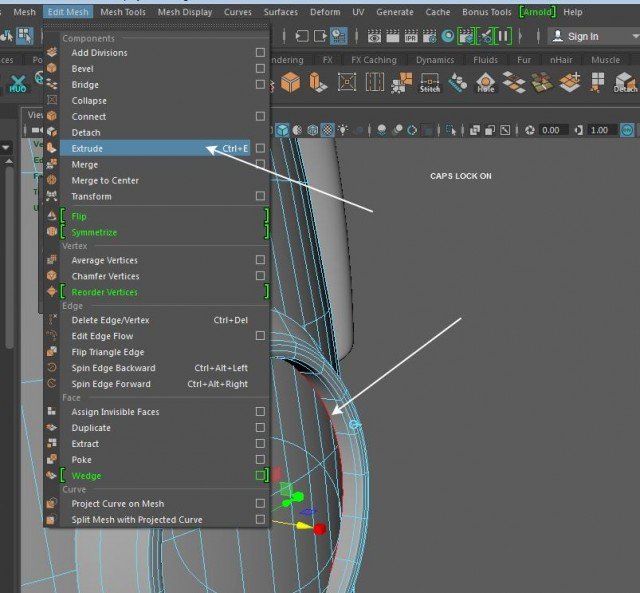The width and height of the screenshot is (640, 593).
Task: Open the Bevel option box
Action: point(260,69)
